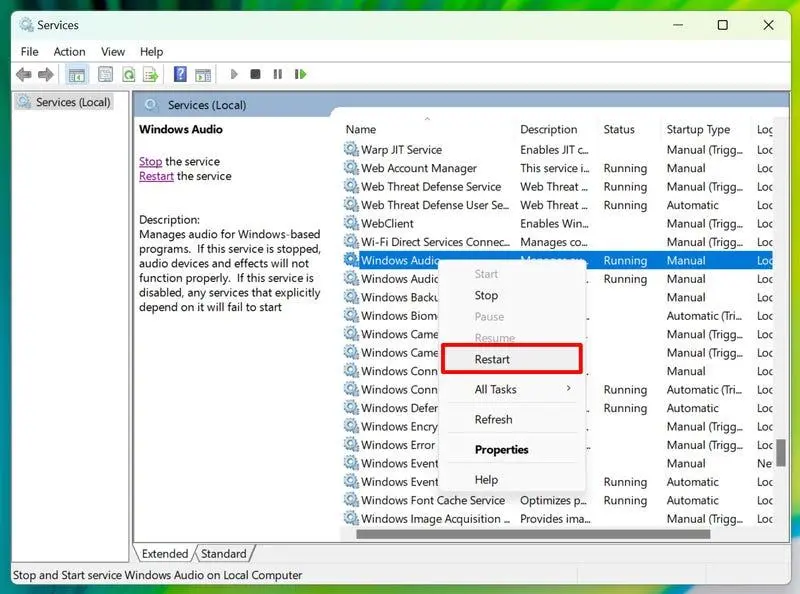Click the Restart the service link
Image resolution: width=800 pixels, height=594 pixels.
click(x=156, y=177)
